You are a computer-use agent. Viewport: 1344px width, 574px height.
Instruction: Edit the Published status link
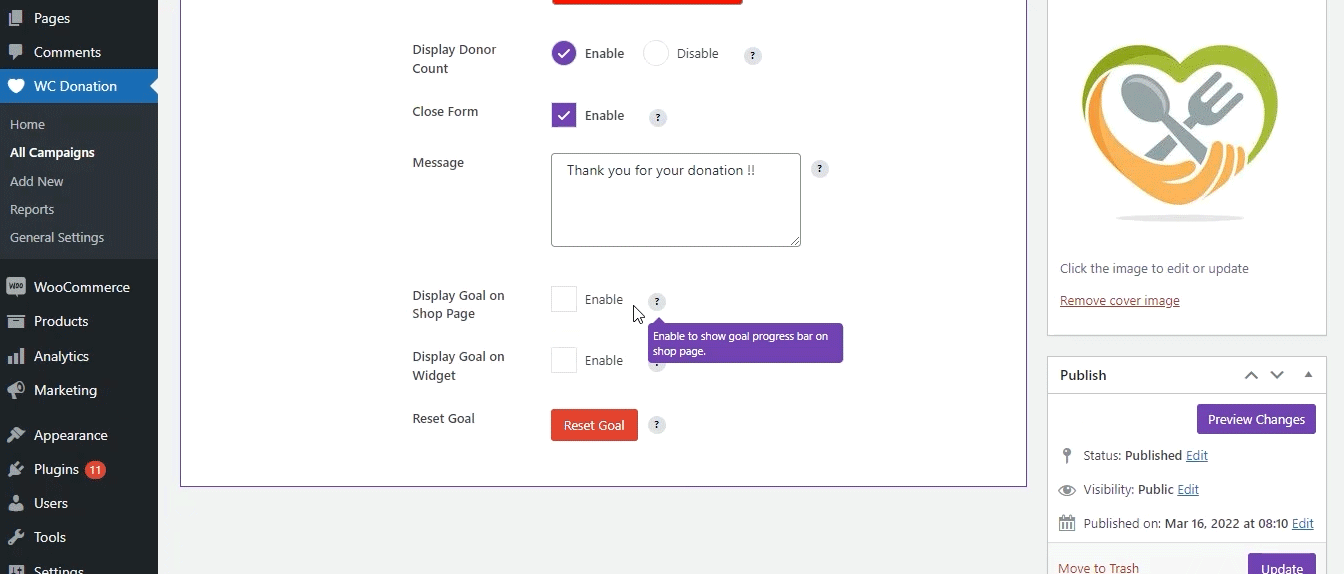point(1197,455)
